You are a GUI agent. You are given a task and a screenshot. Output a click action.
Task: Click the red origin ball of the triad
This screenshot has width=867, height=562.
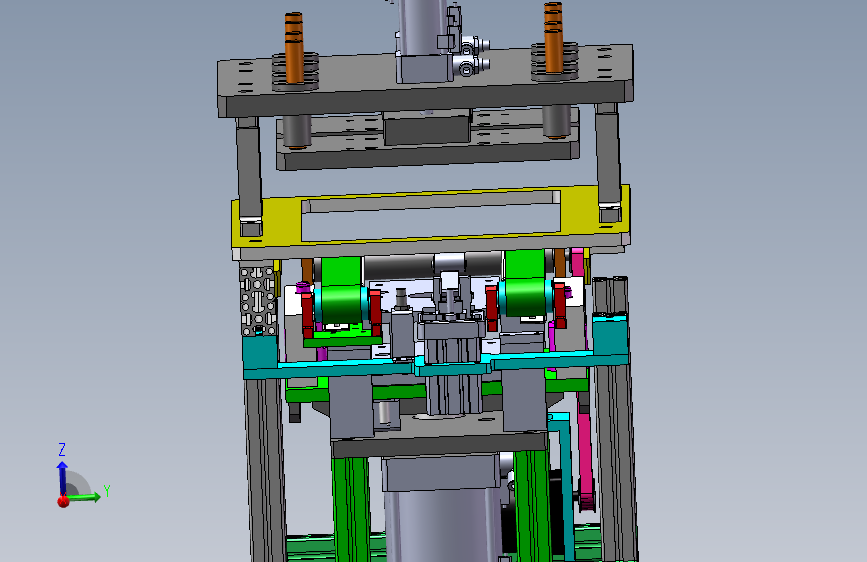[63, 501]
